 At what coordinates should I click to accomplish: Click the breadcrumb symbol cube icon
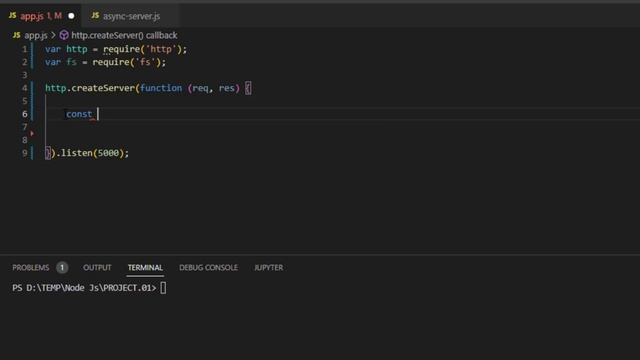tap(64, 35)
